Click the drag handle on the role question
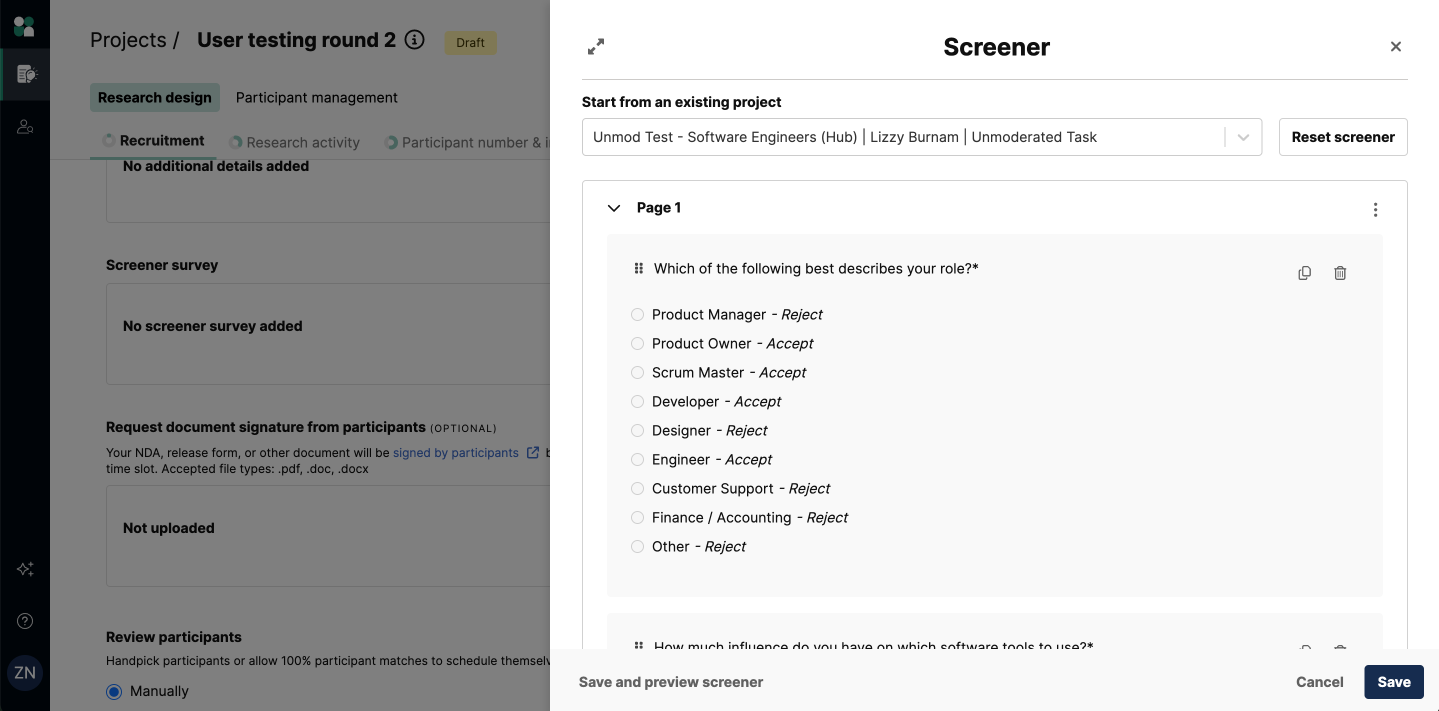The height and width of the screenshot is (711, 1439). (639, 268)
